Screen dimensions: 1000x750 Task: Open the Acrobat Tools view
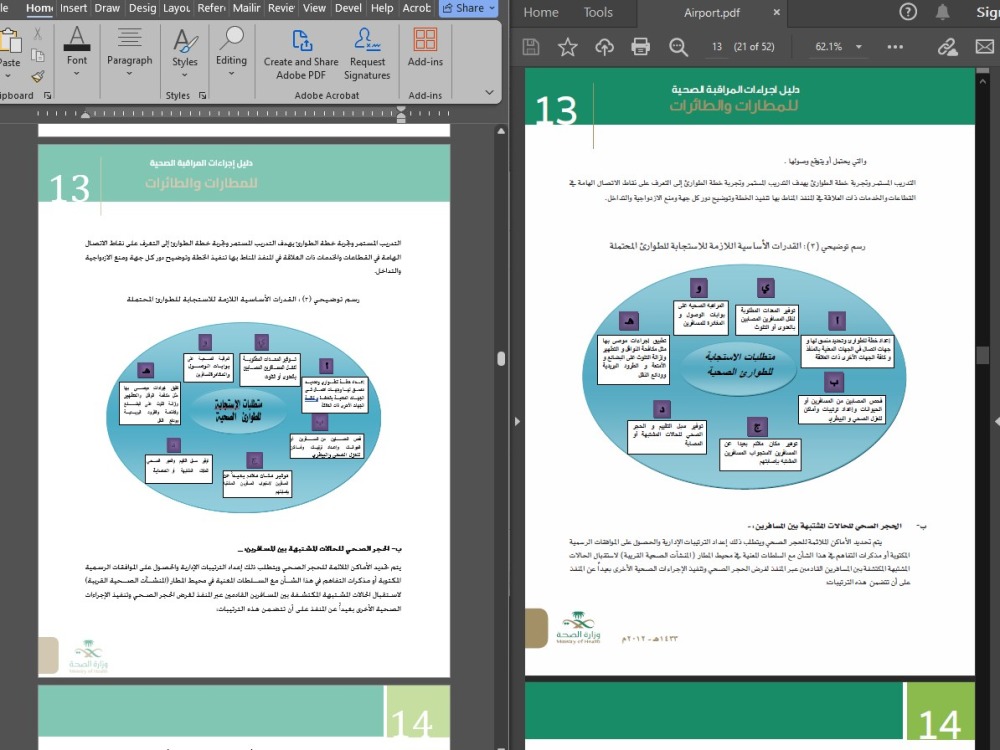click(x=598, y=12)
